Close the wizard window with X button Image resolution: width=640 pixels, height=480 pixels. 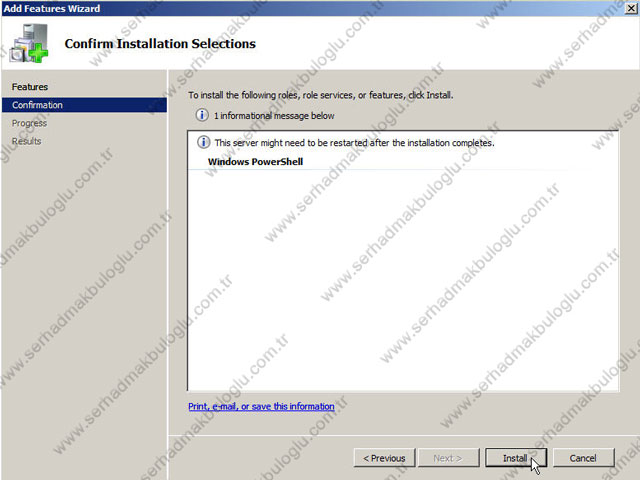click(631, 8)
